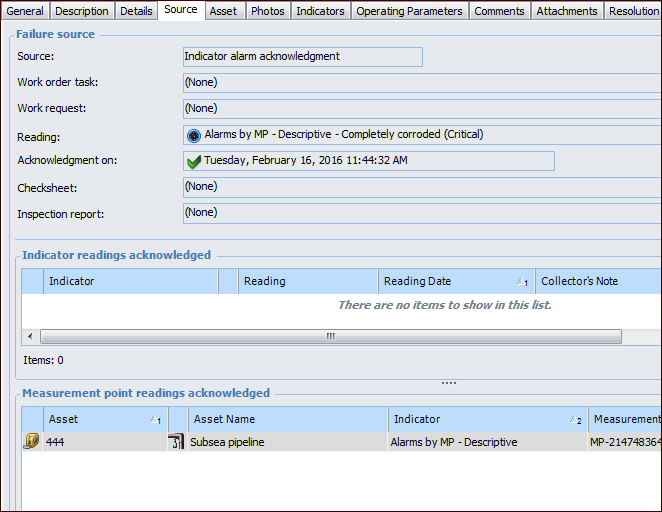Switch to the Details tab
Viewport: 662px width, 512px height.
tap(136, 11)
